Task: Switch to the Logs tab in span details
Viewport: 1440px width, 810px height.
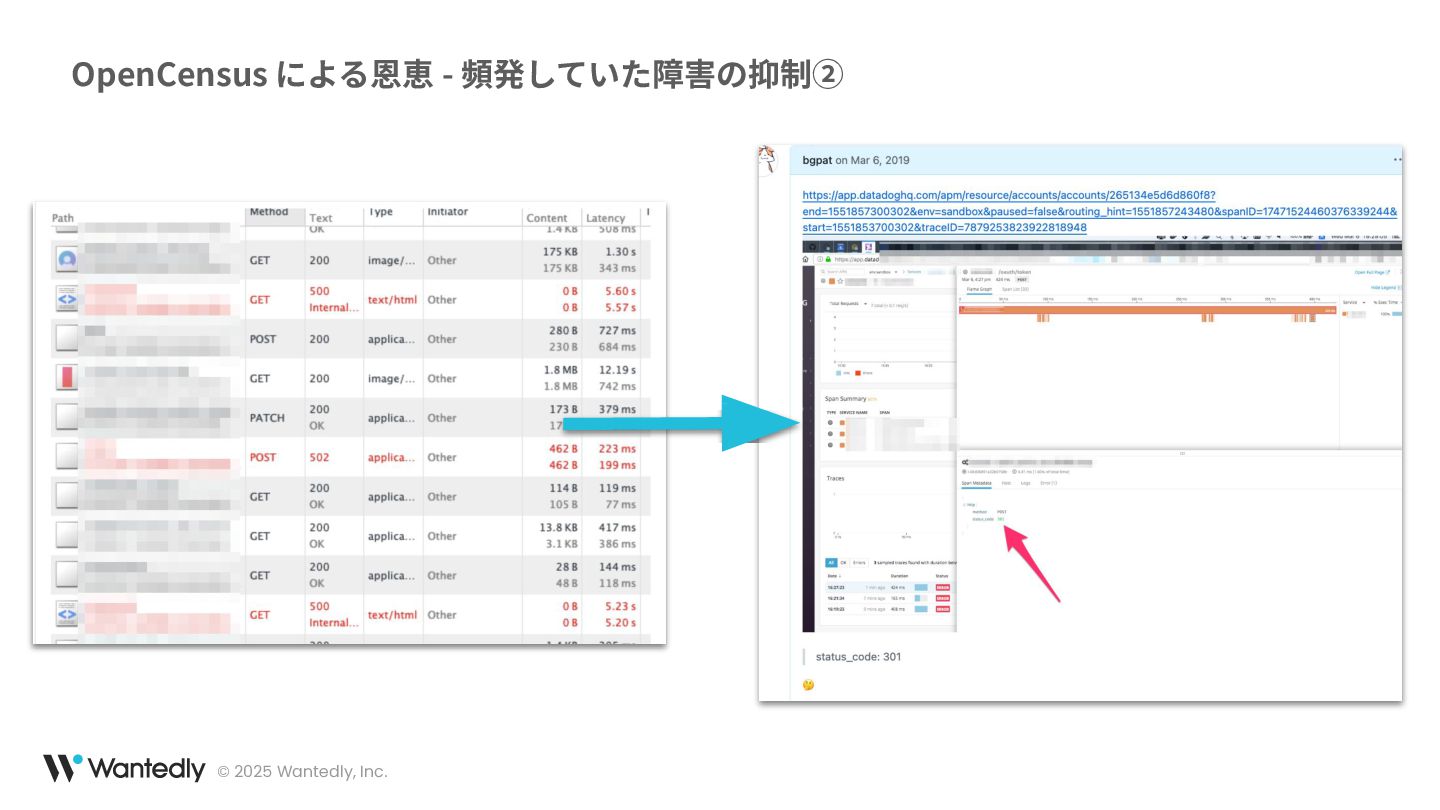Action: point(1025,483)
